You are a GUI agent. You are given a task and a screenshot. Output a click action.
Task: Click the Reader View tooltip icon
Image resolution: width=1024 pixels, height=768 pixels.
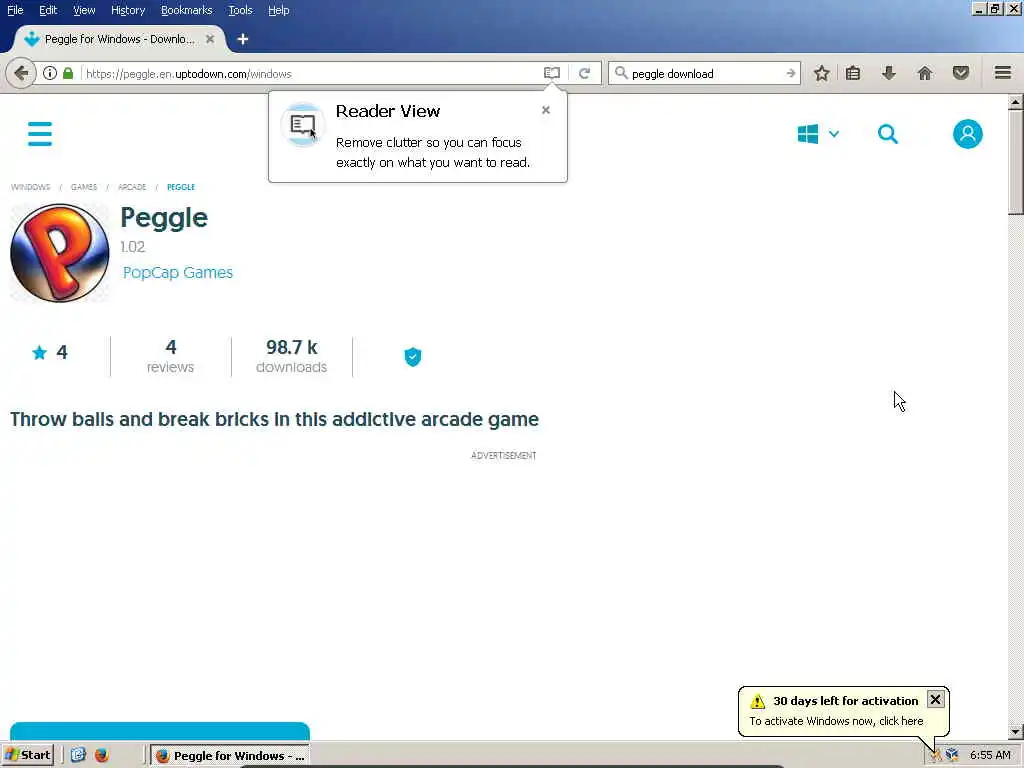click(302, 124)
